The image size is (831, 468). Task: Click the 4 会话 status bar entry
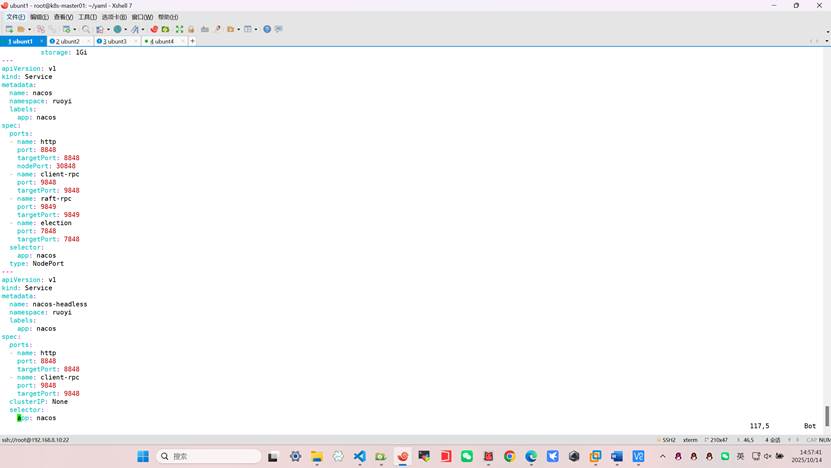773,440
